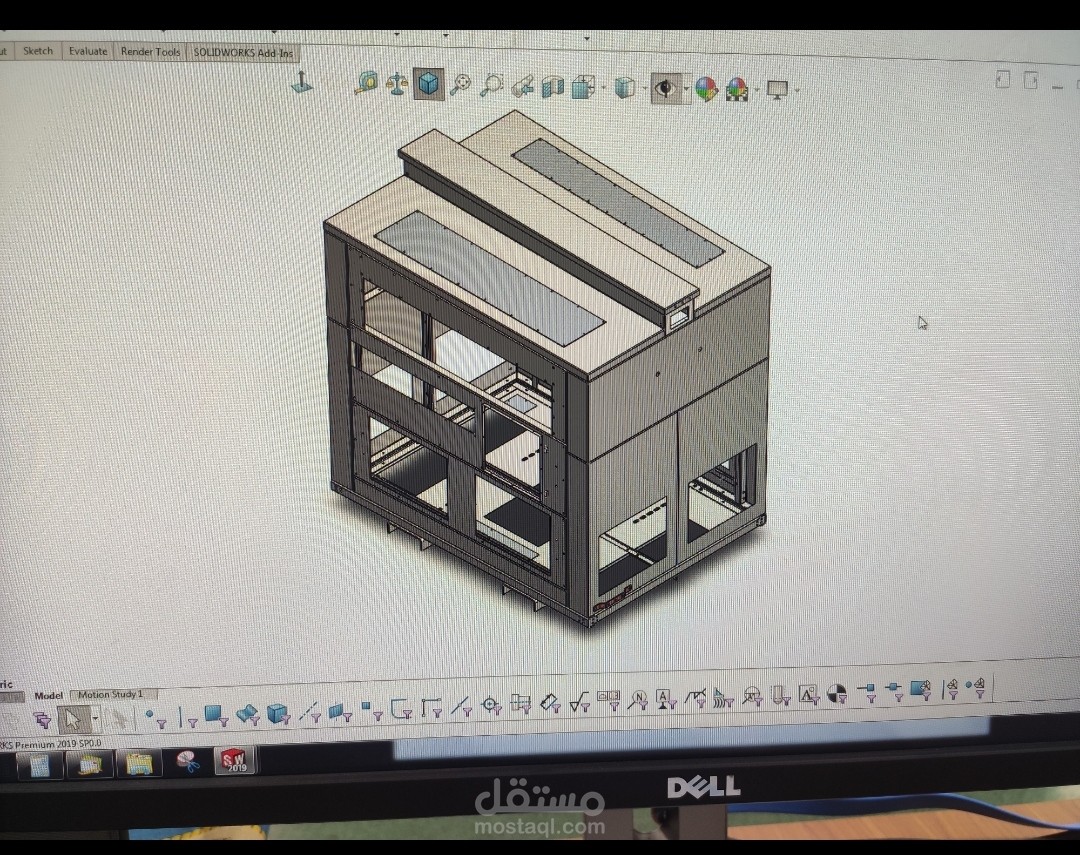This screenshot has width=1080, height=855.
Task: Expand the View Orientation dropdown arrow
Action: tap(603, 88)
